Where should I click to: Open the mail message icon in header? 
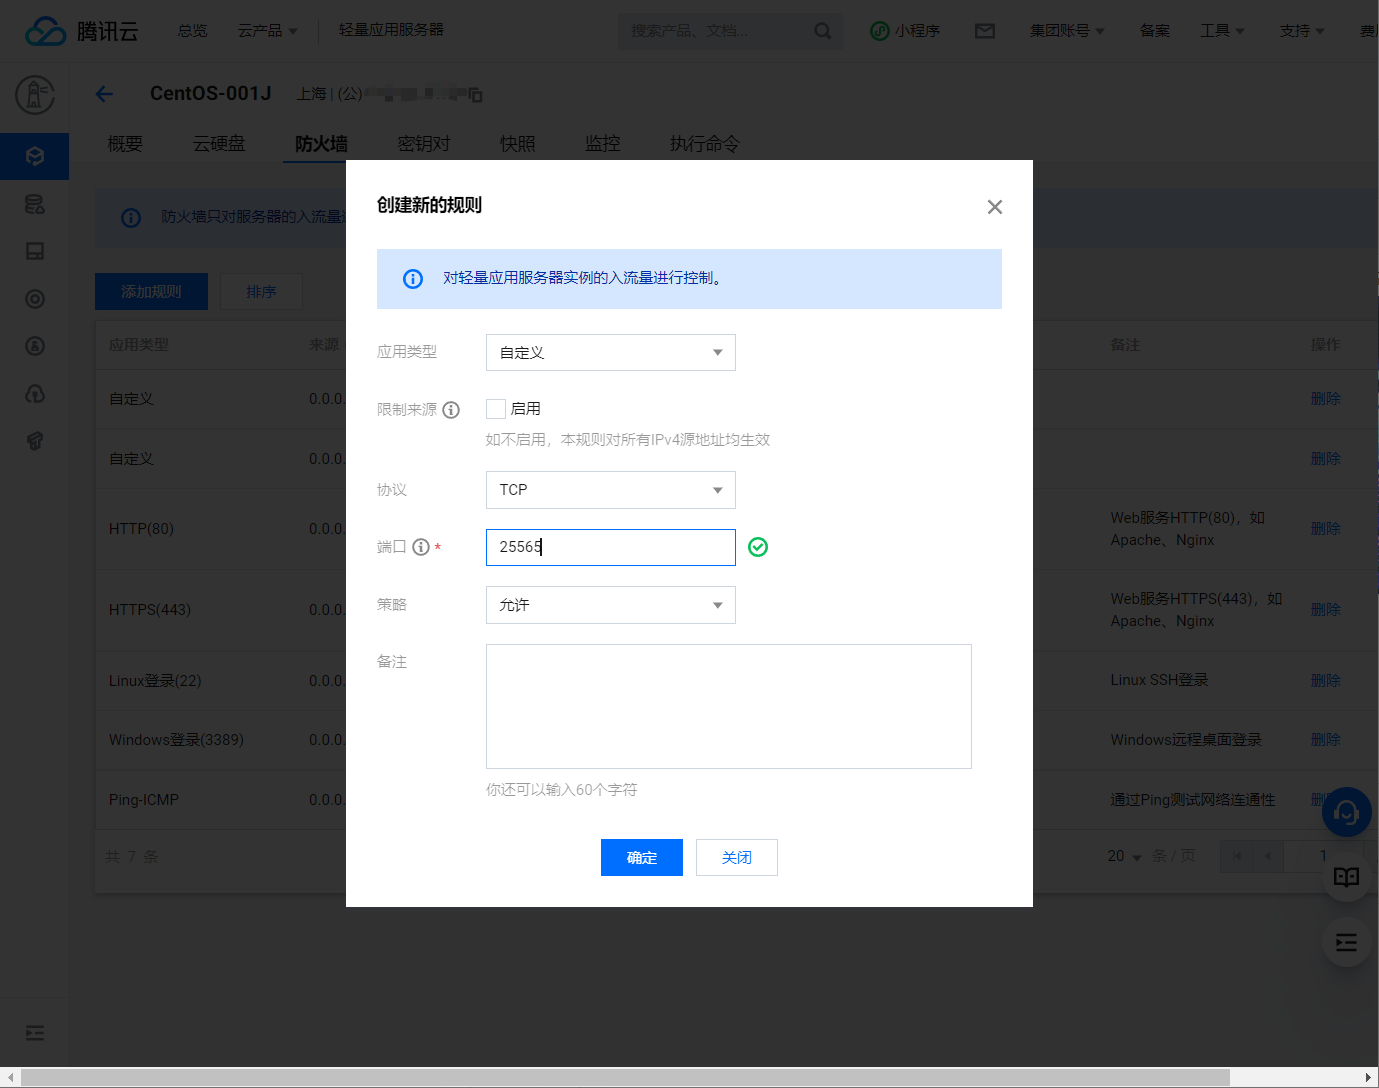(x=985, y=31)
